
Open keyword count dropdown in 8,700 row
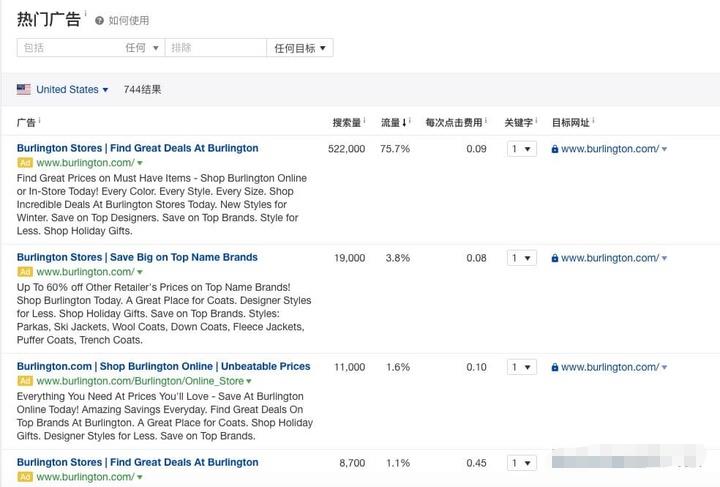coord(522,463)
